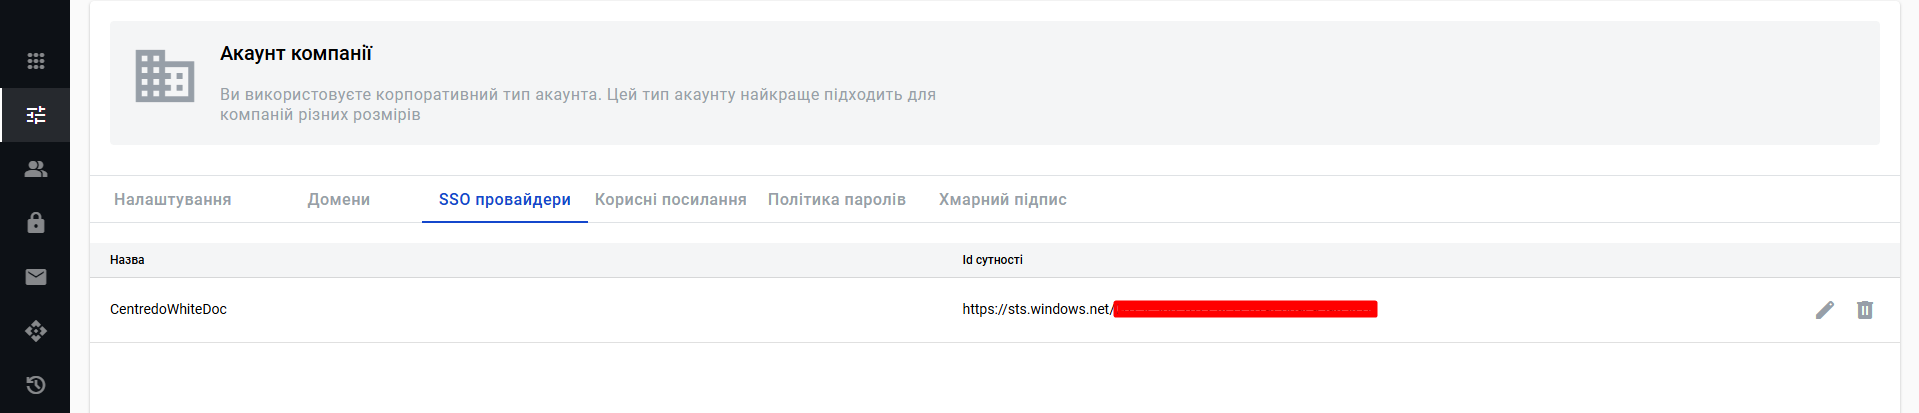The width and height of the screenshot is (1919, 413).
Task: Click the lock icon in sidebar
Action: pyautogui.click(x=36, y=223)
